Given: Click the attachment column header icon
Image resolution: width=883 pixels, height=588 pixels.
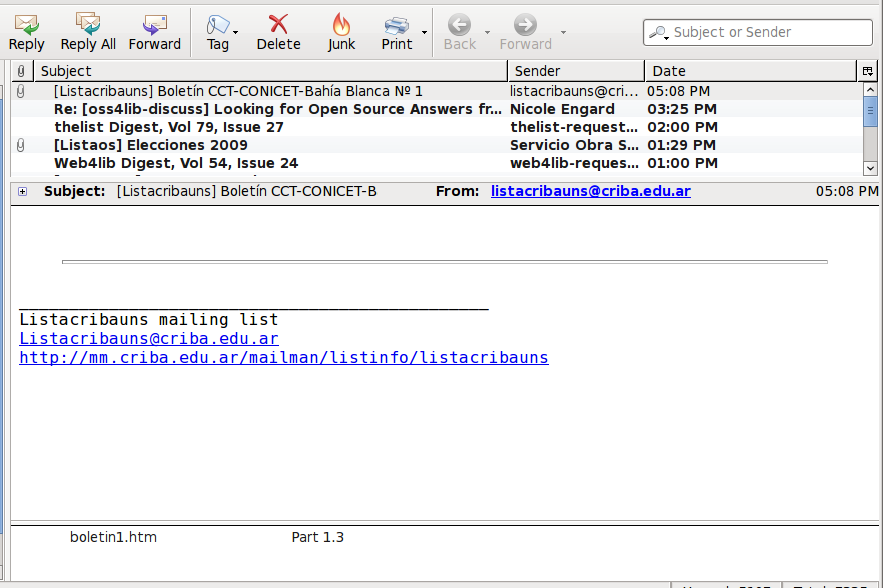Looking at the screenshot, I should tap(21, 71).
